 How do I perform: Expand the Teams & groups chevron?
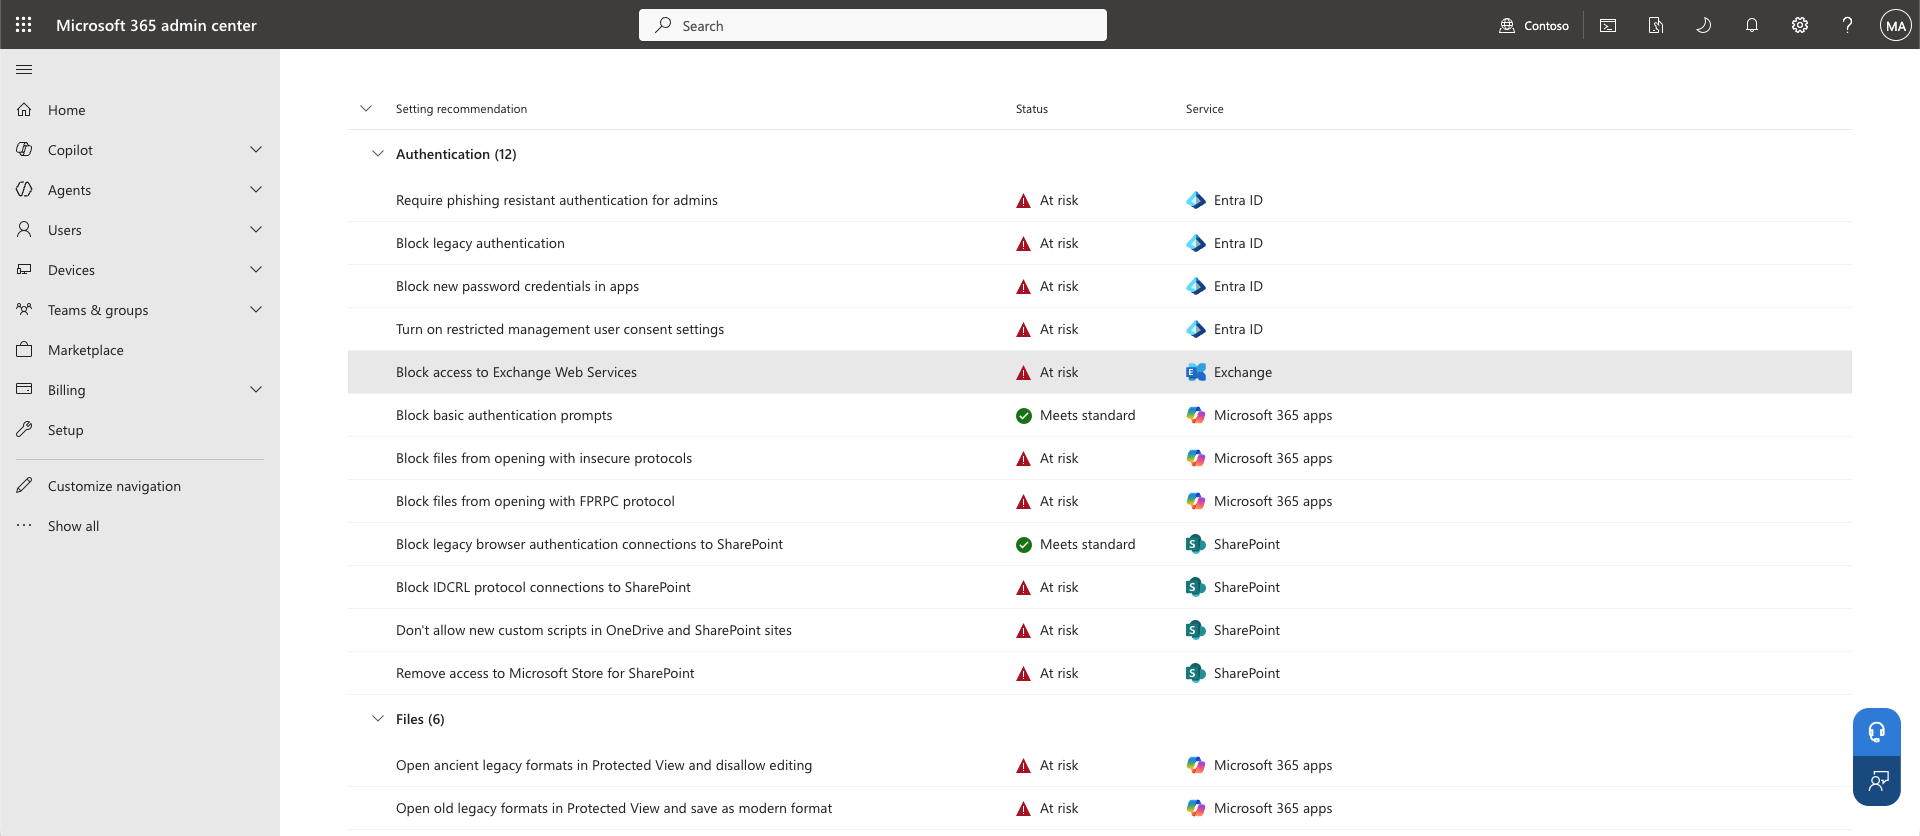click(256, 309)
